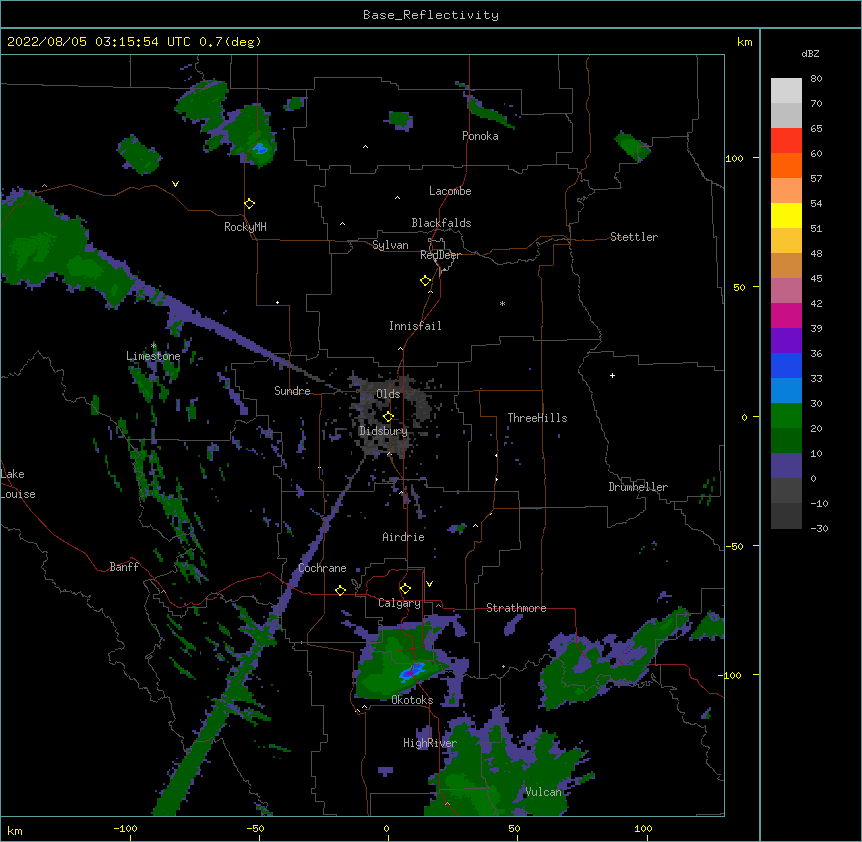Select the white swatch at the legend top

[786, 91]
